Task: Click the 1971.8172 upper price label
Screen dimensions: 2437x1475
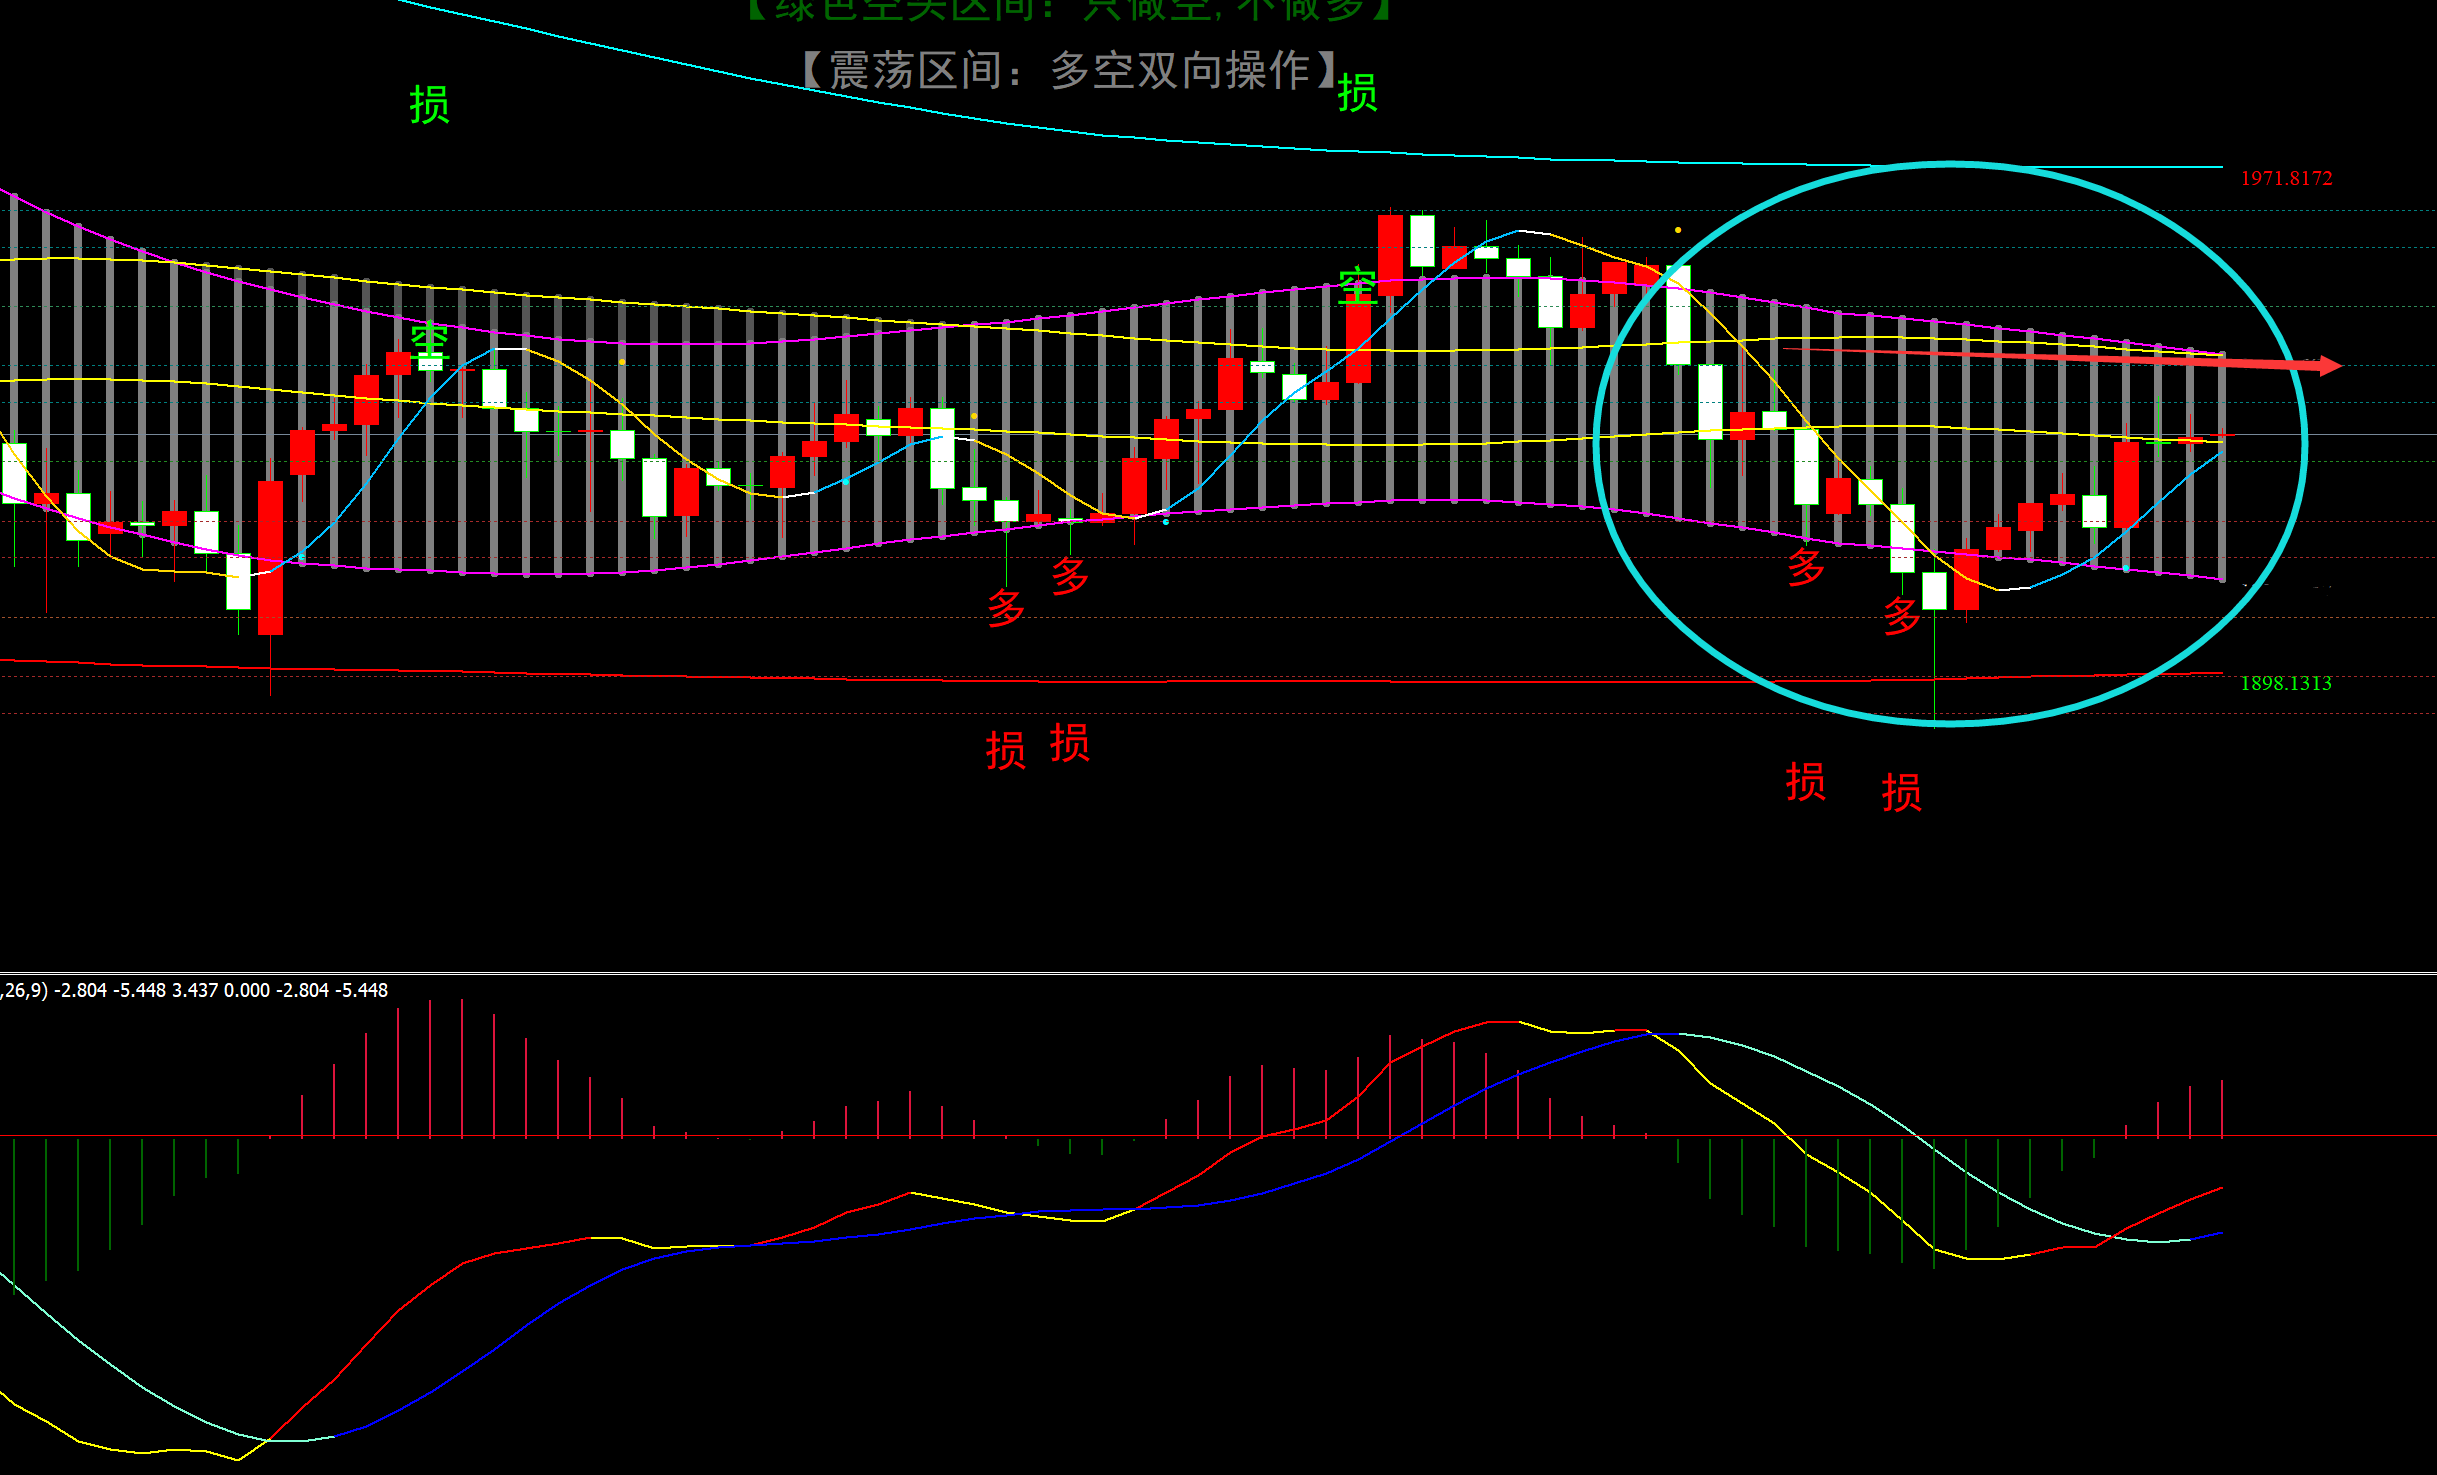Action: tap(2286, 179)
